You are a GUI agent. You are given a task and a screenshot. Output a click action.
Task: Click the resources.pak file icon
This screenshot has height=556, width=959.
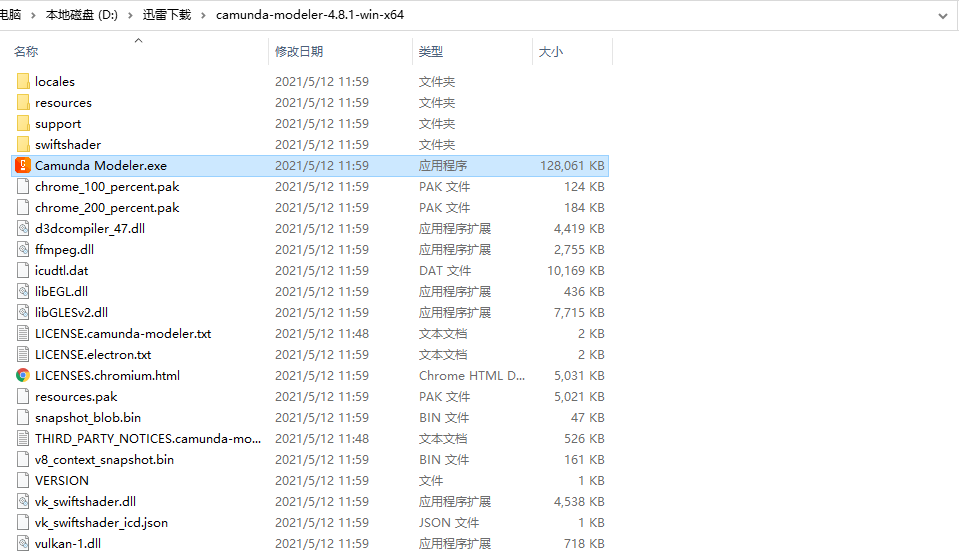tap(23, 396)
